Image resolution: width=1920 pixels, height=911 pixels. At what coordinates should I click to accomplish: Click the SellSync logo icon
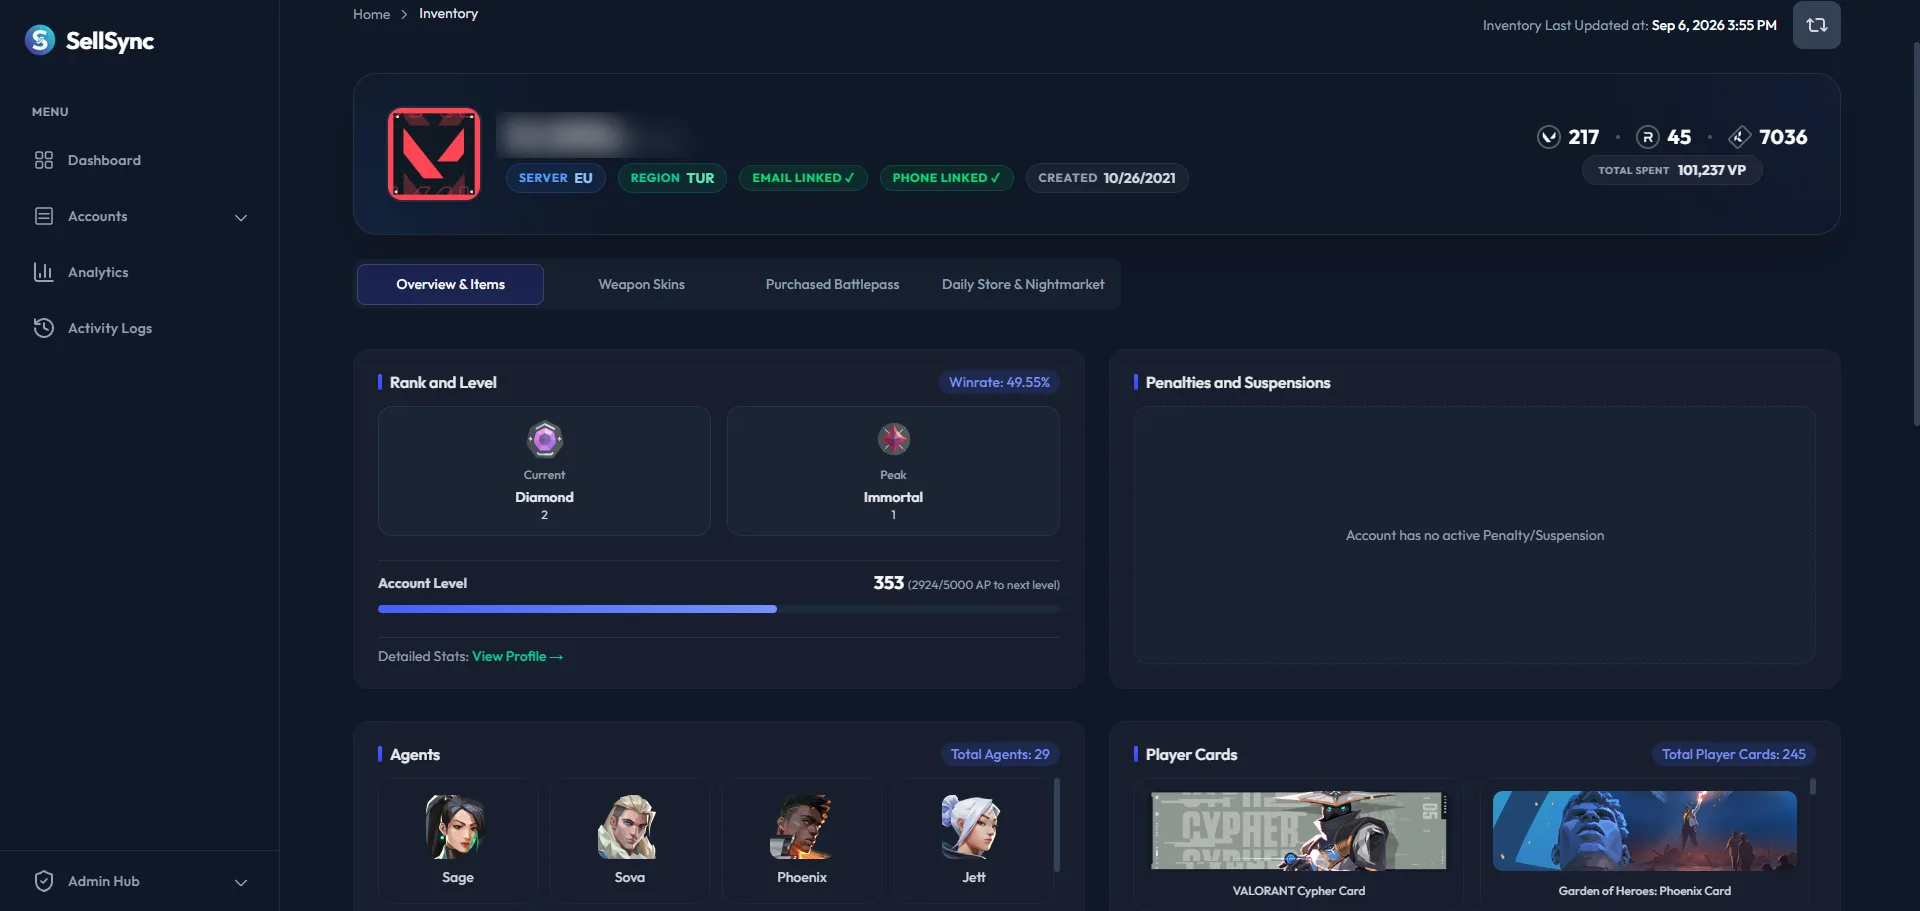point(40,40)
